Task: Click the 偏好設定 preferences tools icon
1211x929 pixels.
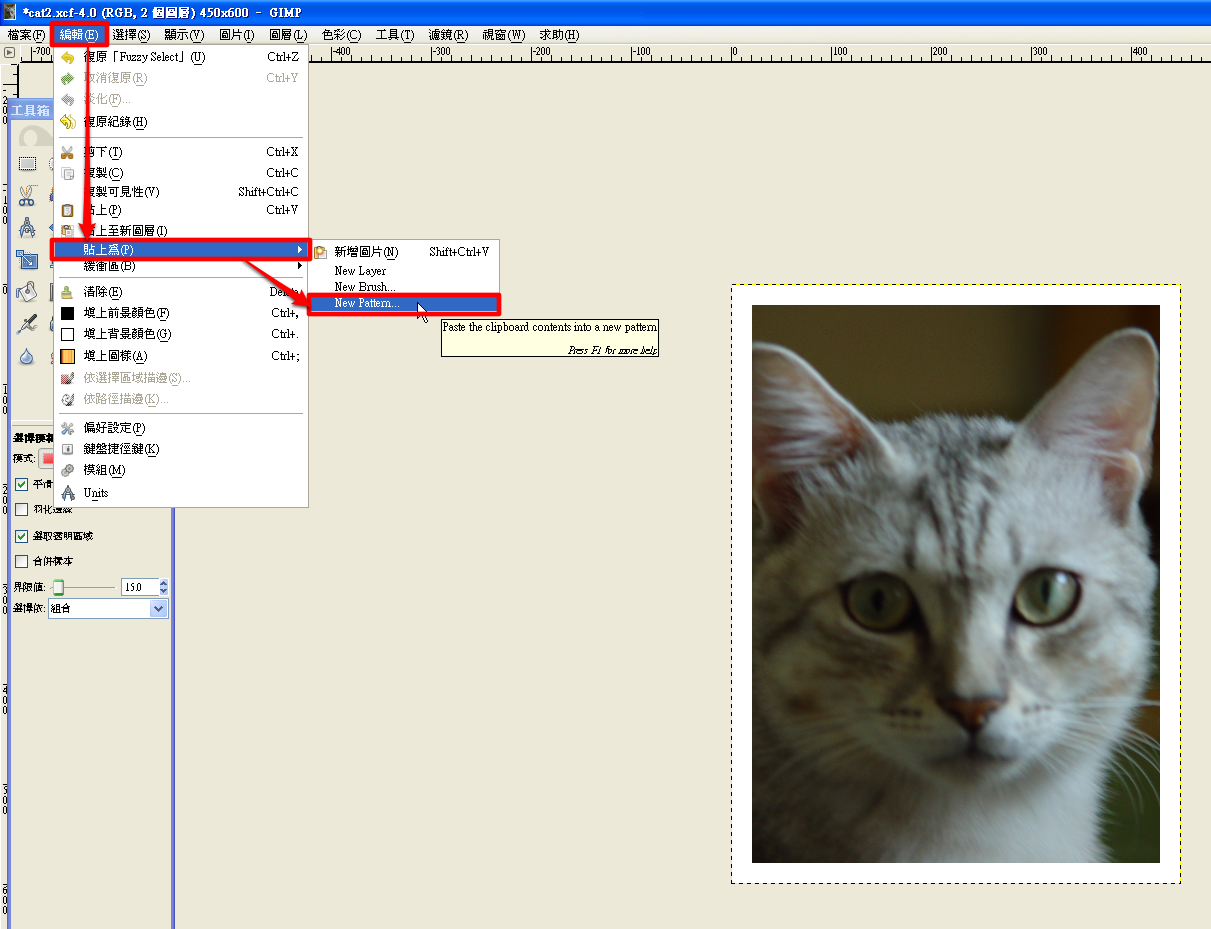Action: click(67, 428)
